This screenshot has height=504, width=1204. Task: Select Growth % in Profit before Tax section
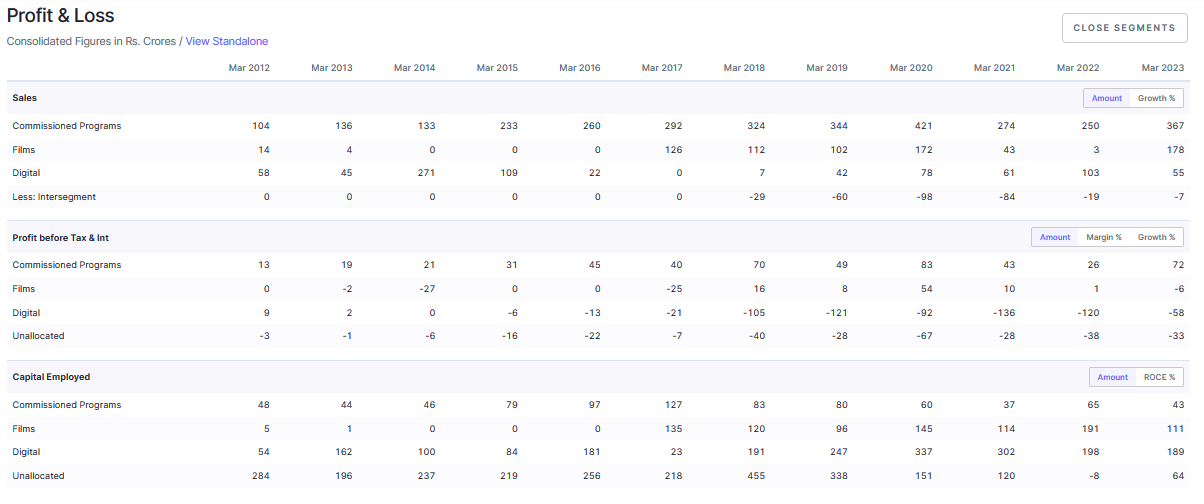(1156, 237)
